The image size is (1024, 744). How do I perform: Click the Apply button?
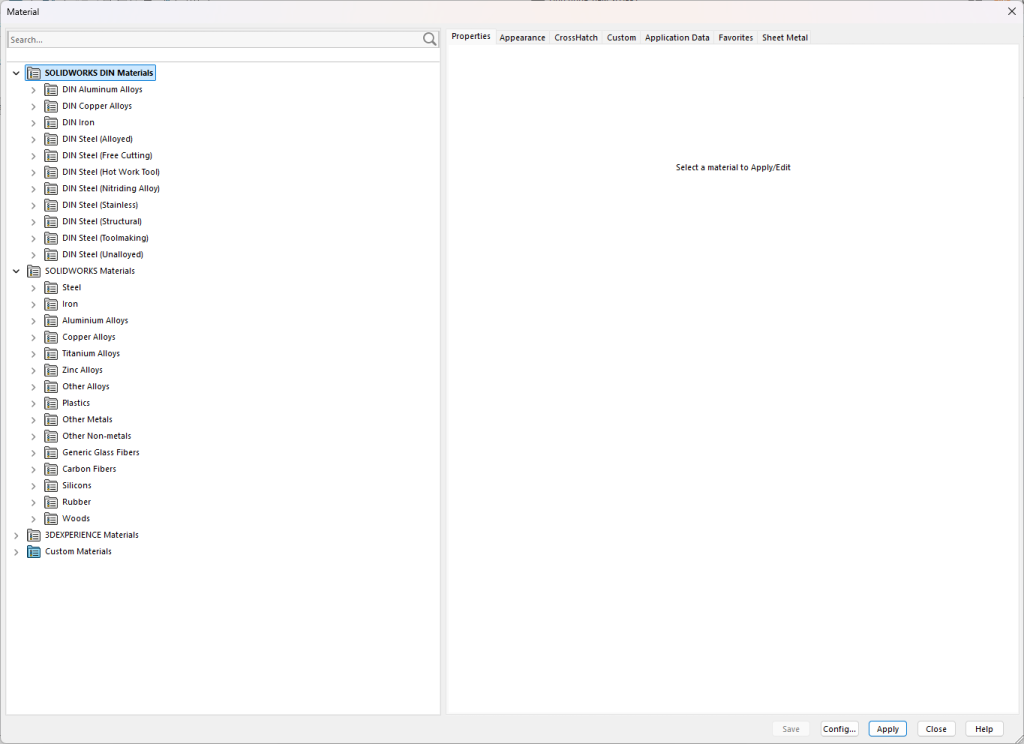pos(888,729)
